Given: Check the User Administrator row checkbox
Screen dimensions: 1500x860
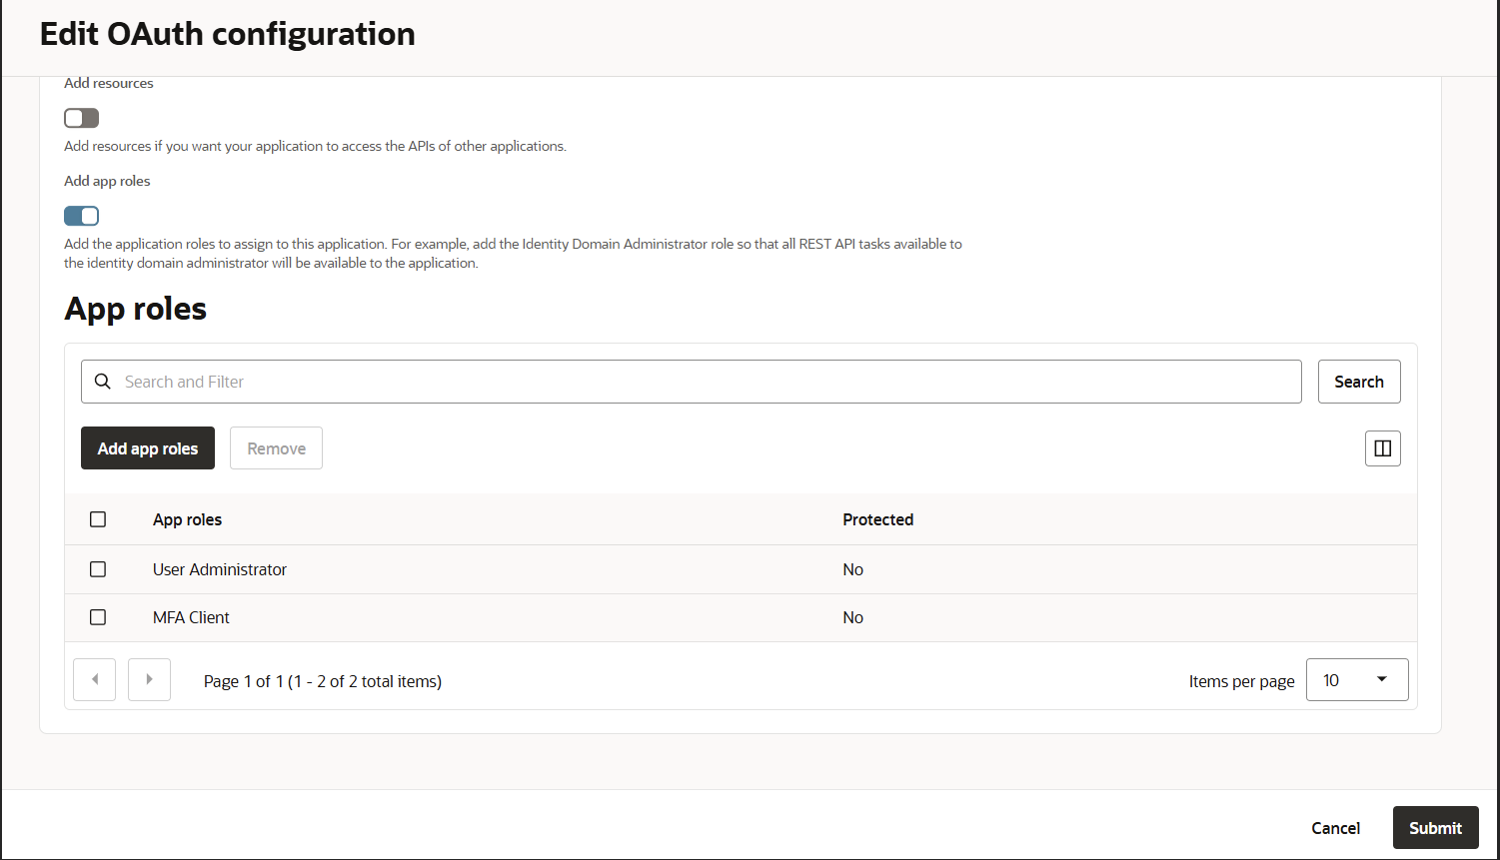Looking at the screenshot, I should [97, 568].
